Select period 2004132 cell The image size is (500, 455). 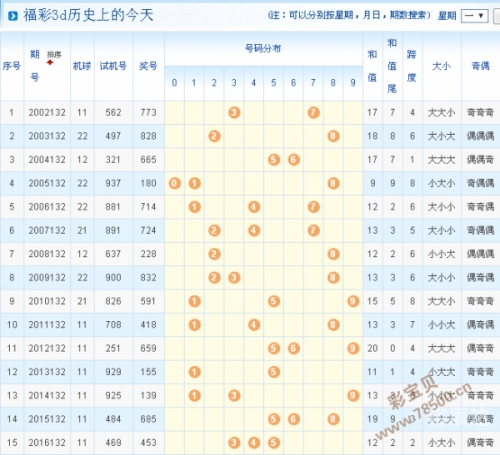point(47,160)
